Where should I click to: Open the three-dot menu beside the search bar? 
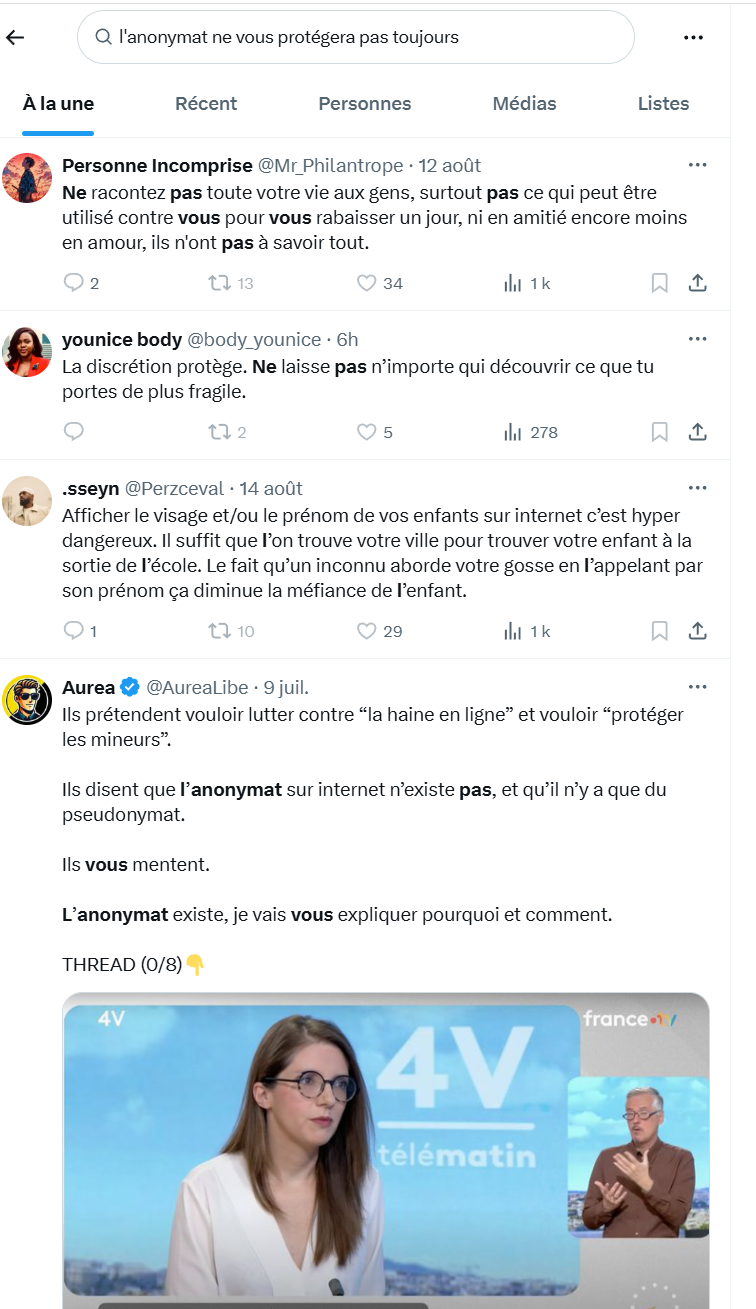pos(693,38)
